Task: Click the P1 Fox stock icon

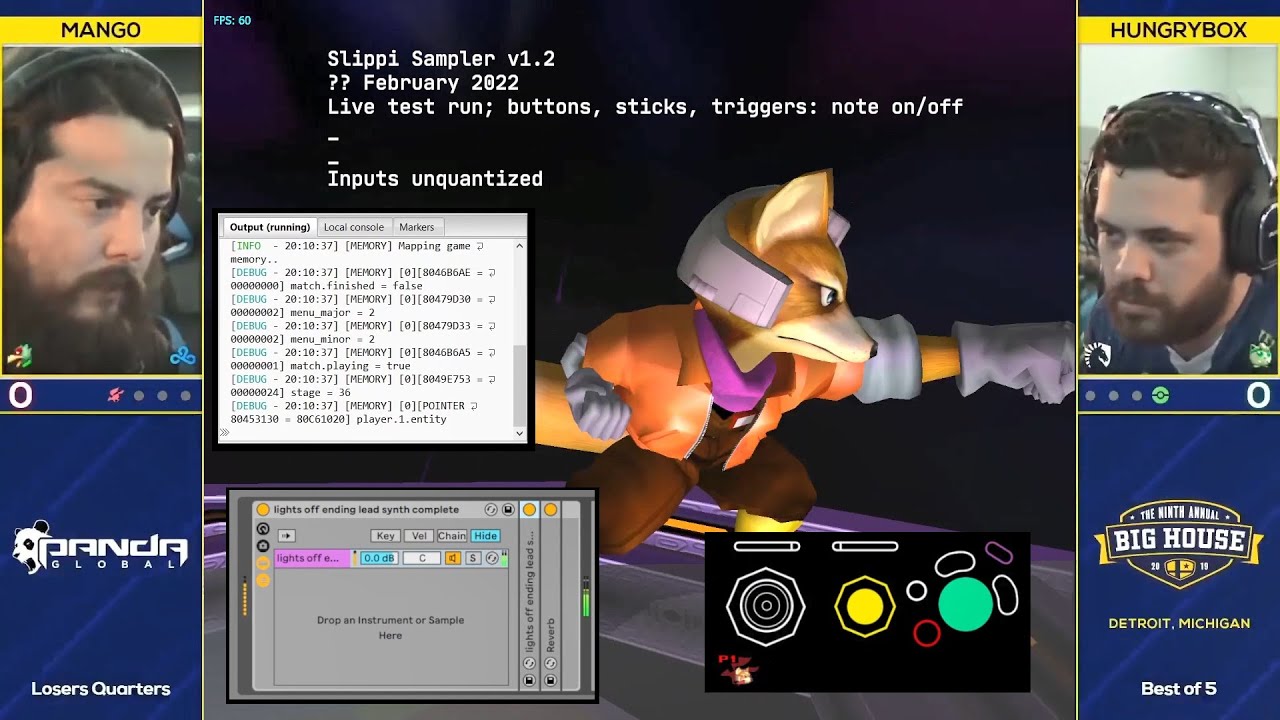Action: (739, 669)
